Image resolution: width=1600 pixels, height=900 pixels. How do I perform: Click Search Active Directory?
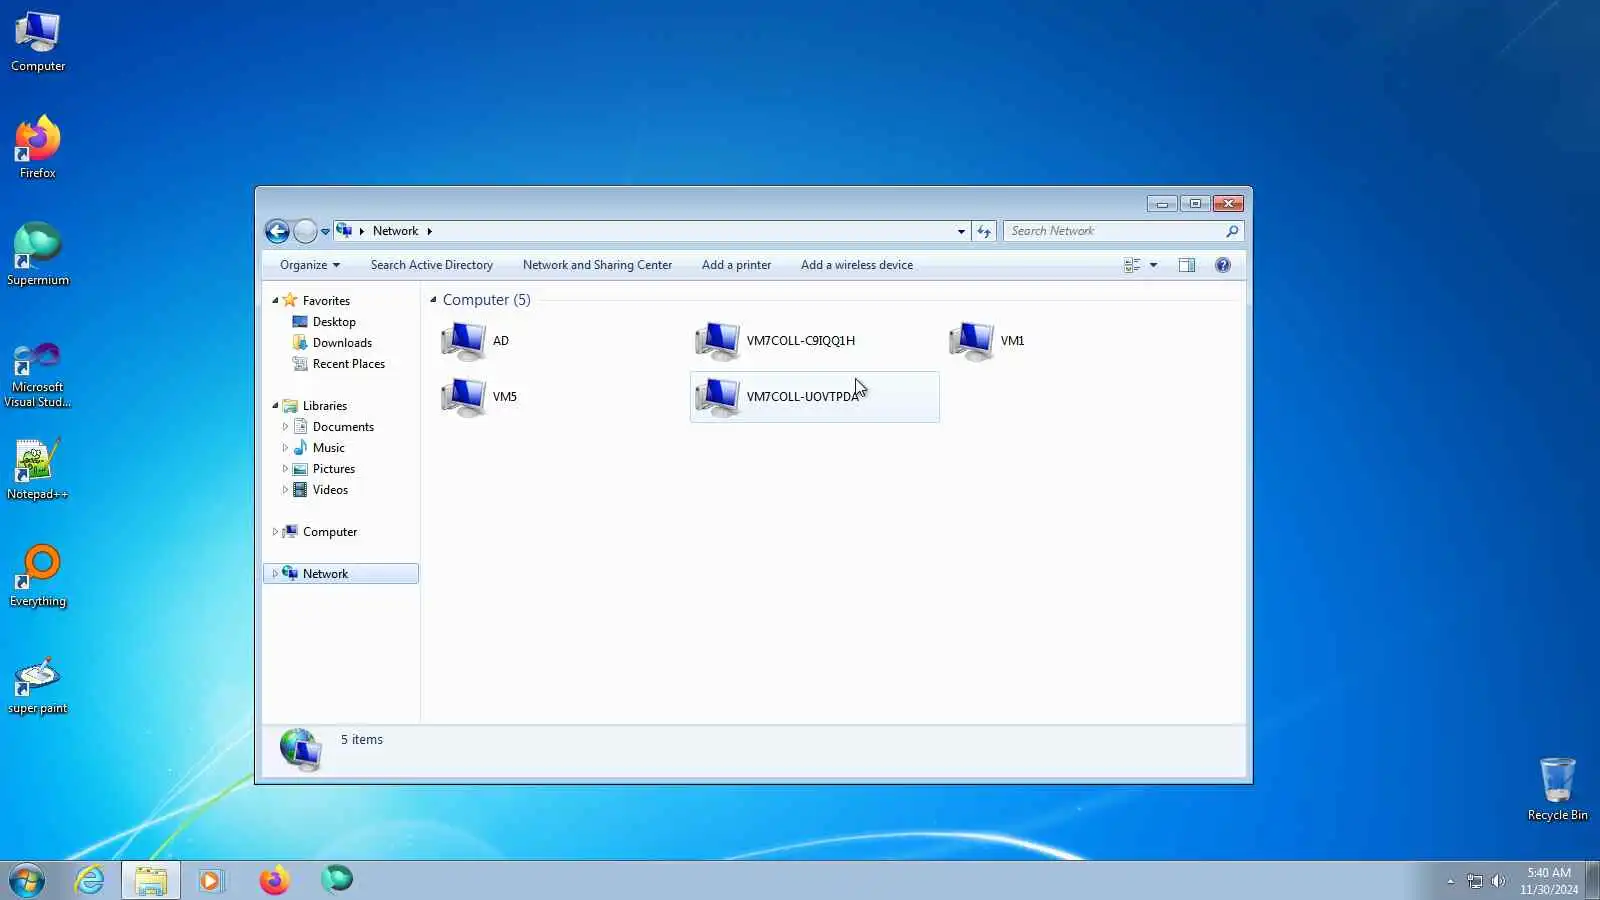432,265
